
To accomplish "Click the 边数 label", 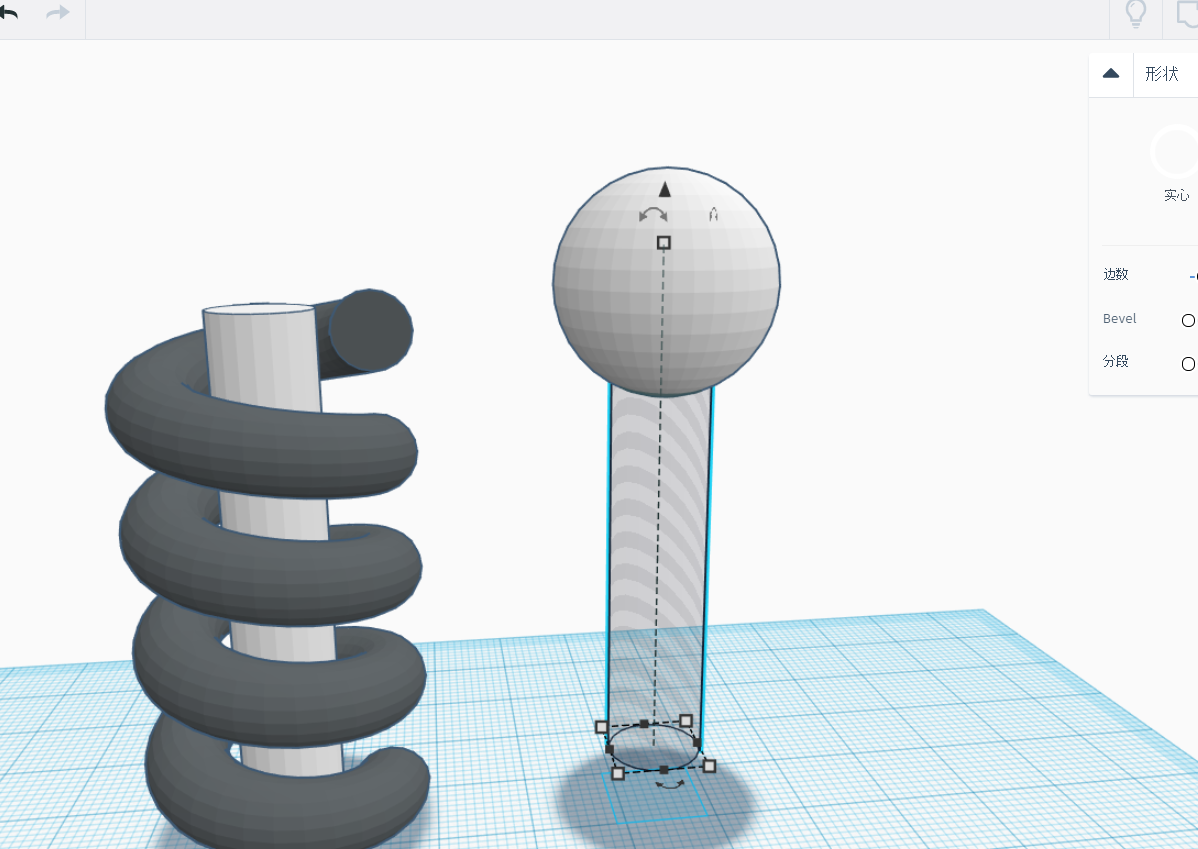I will click(1115, 274).
